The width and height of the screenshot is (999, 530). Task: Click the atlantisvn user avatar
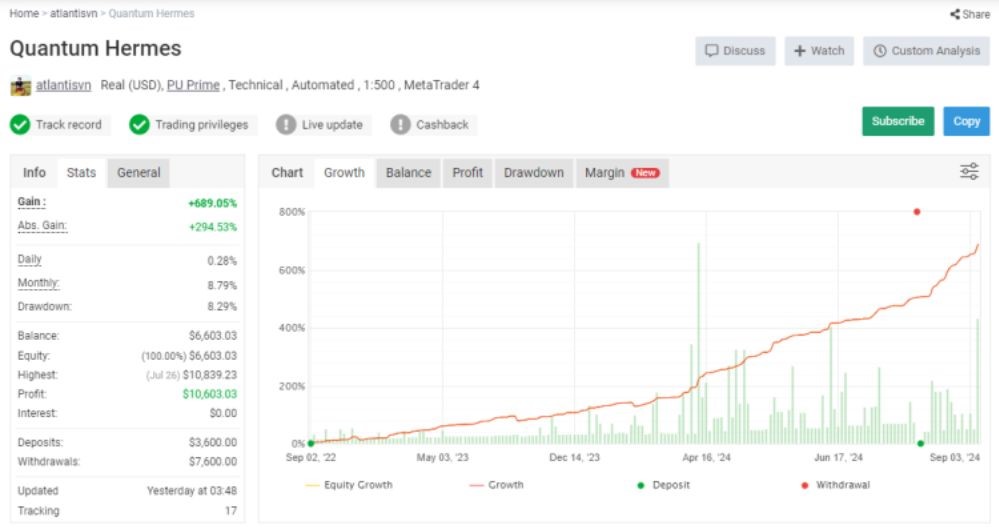tap(20, 86)
